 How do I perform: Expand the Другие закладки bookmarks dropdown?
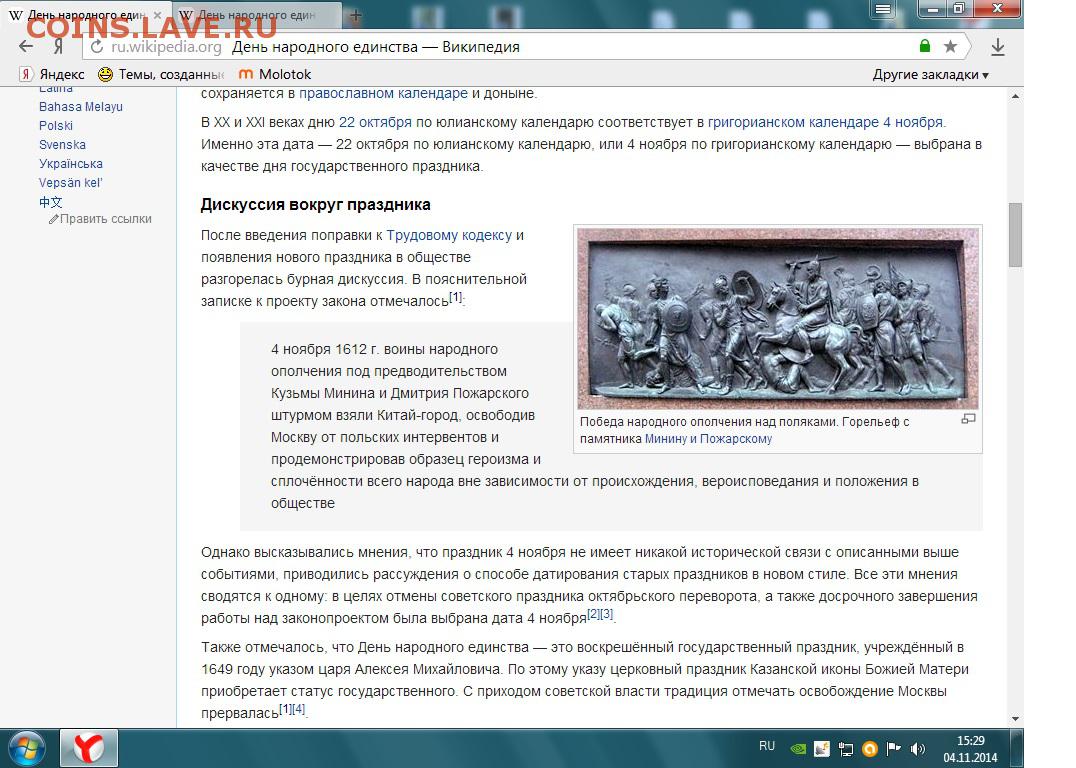(x=931, y=75)
